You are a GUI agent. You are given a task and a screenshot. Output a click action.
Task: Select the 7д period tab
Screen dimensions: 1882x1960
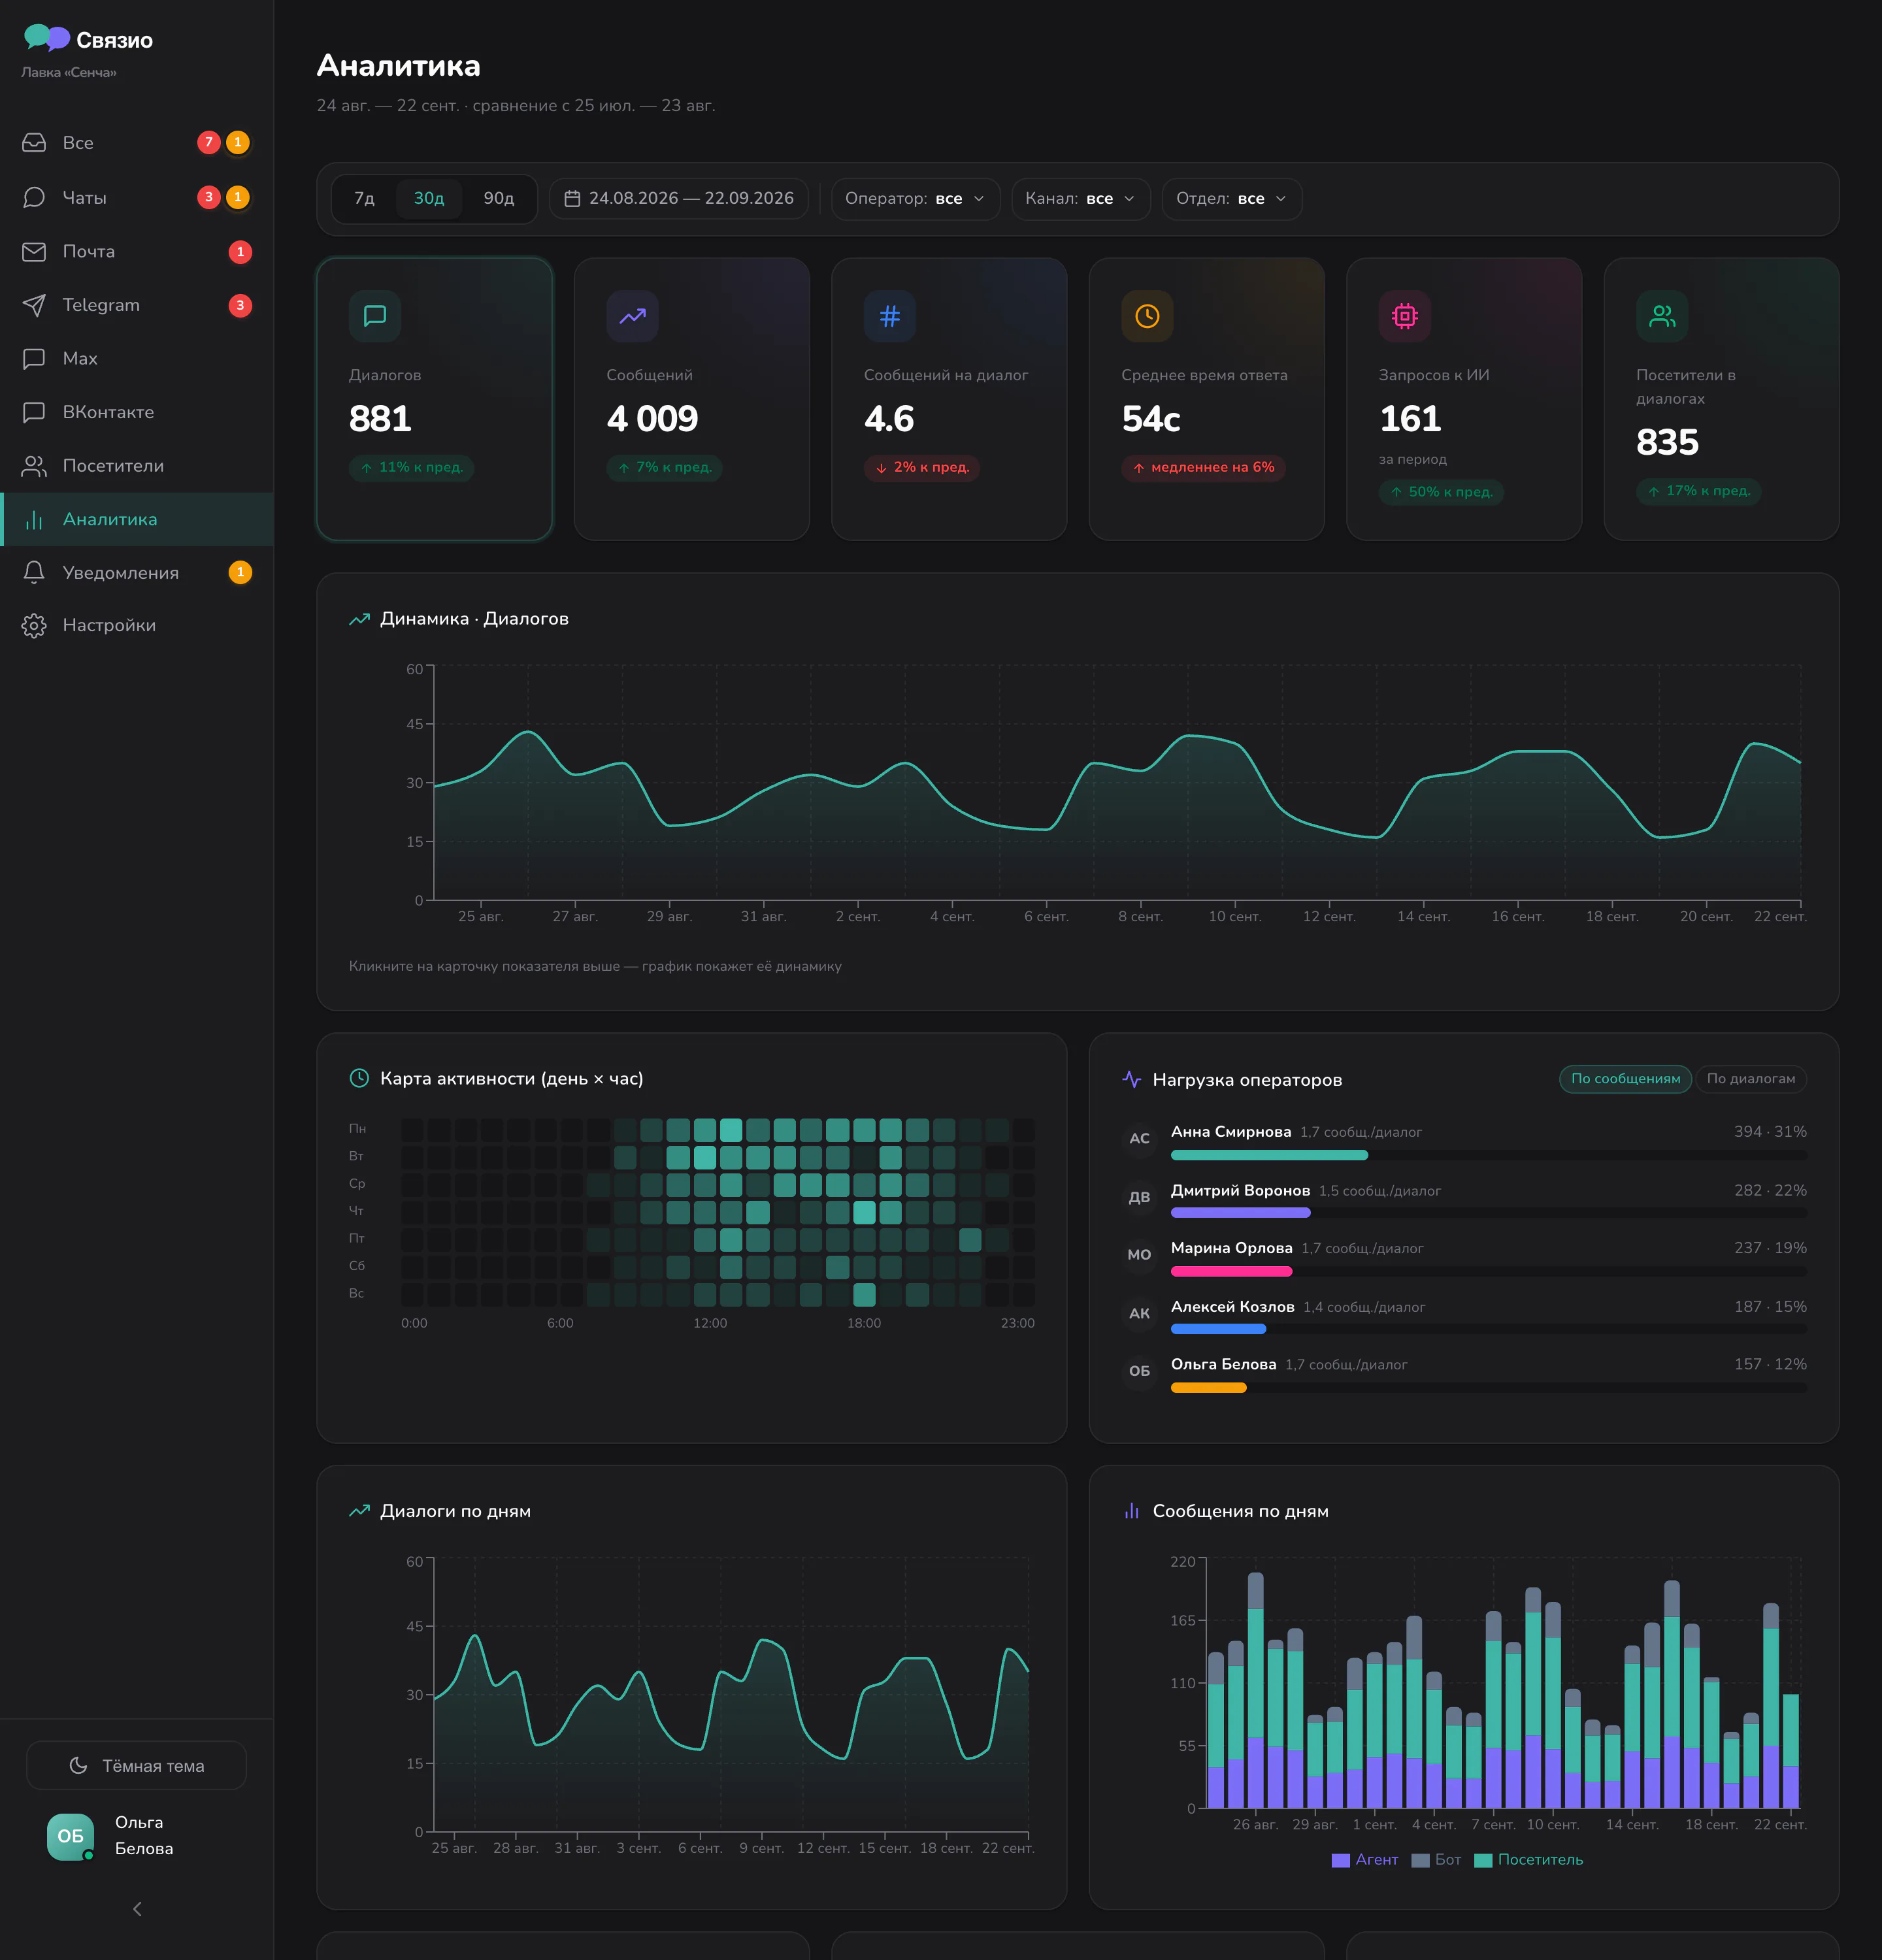point(364,199)
